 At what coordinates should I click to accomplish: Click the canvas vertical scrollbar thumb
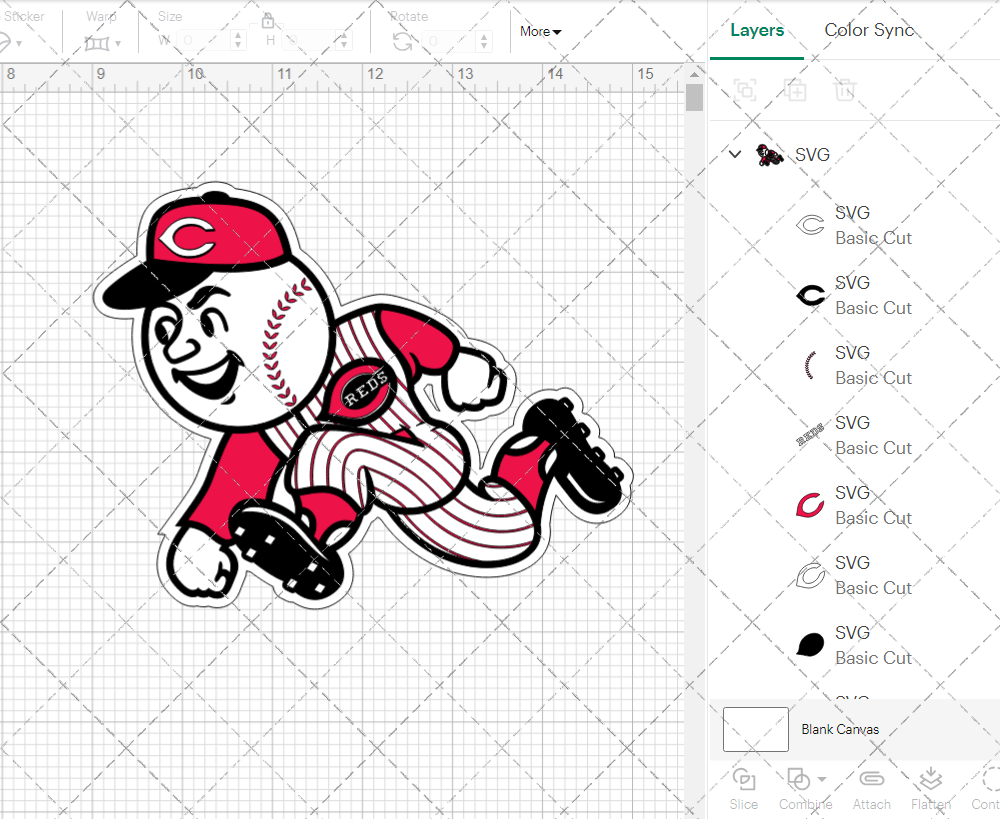695,98
